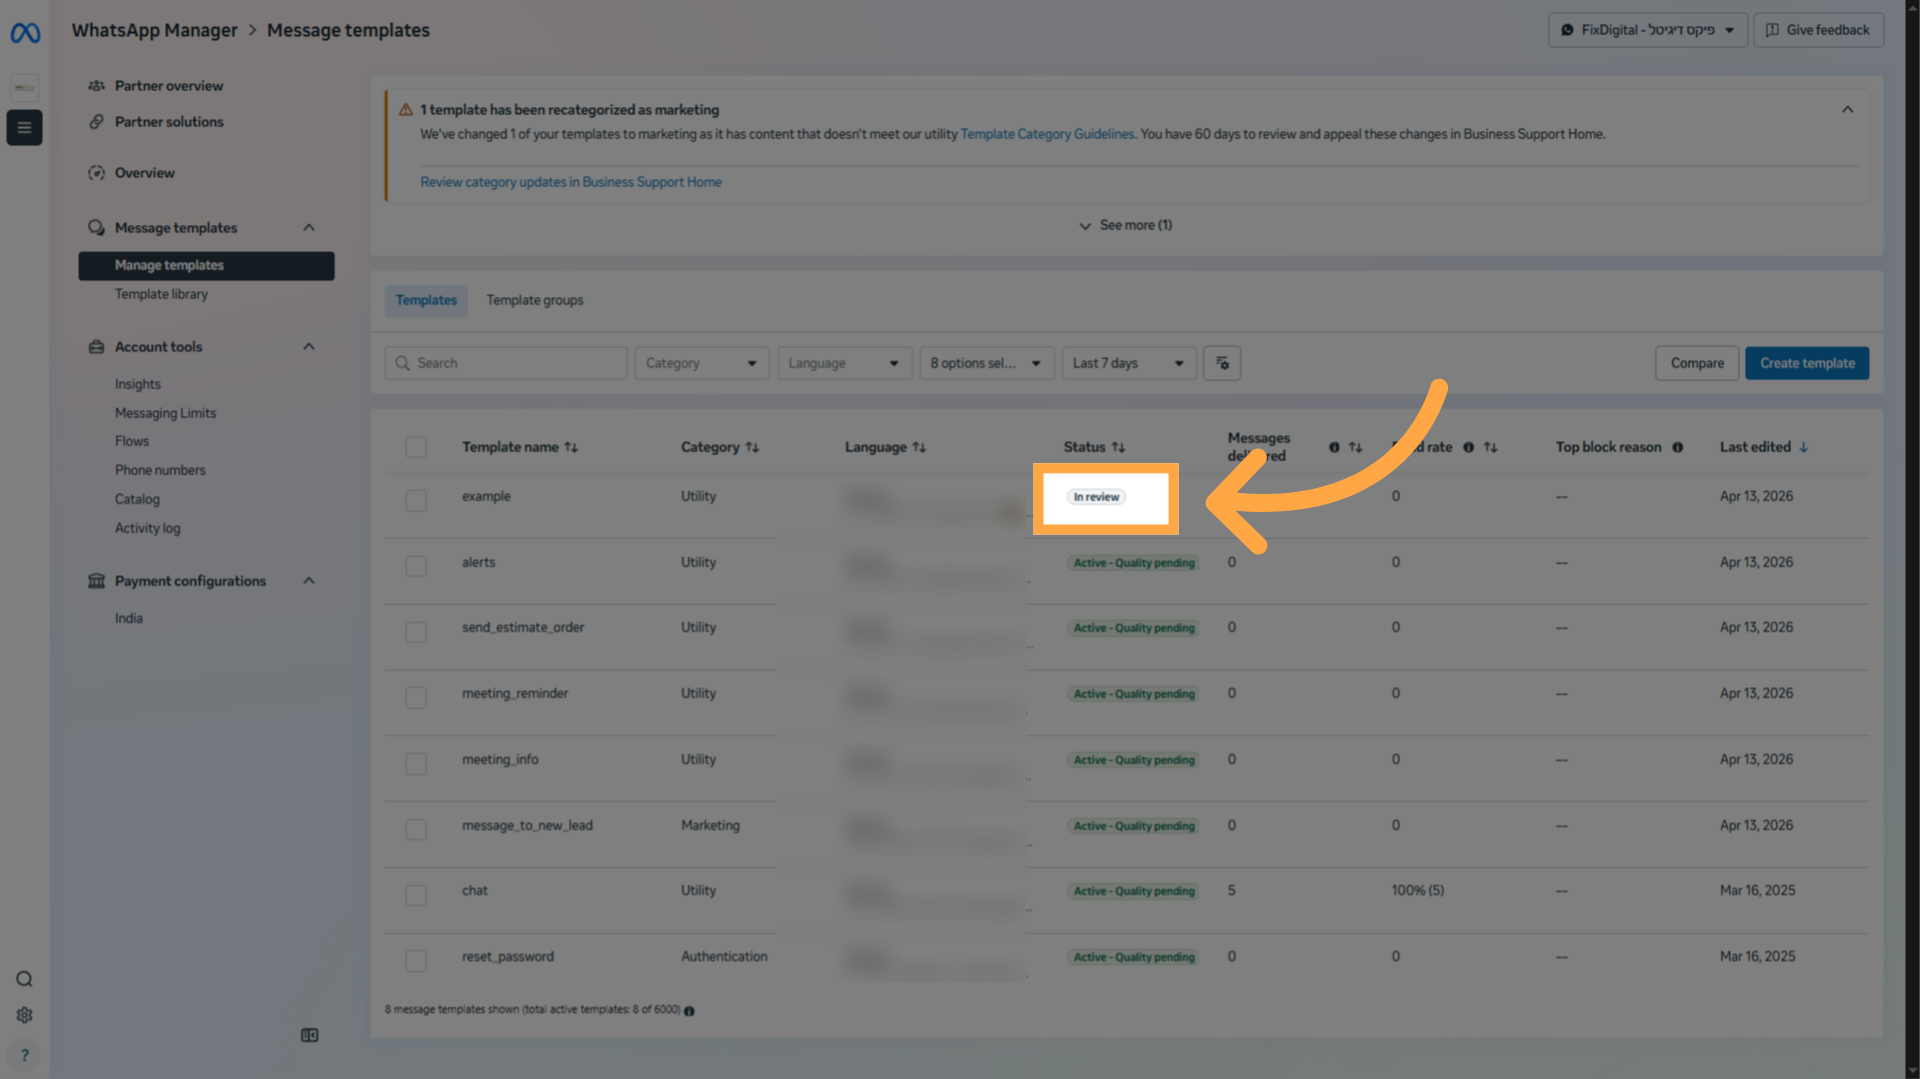This screenshot has height=1079, width=1920.
Task: Open Messaging Limits in sidebar
Action: tap(165, 413)
